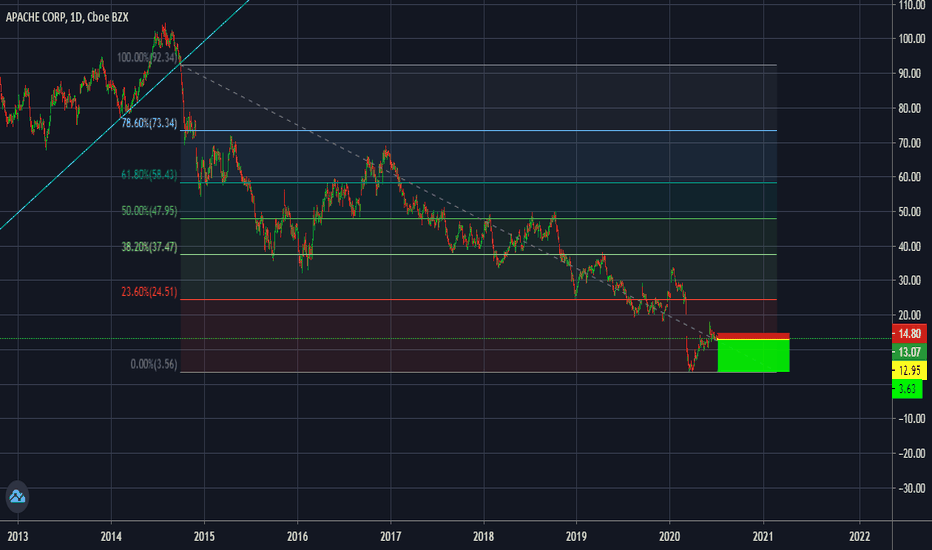This screenshot has height=550, width=932.
Task: Select the red 23.60% horizontal level line
Action: pos(478,300)
